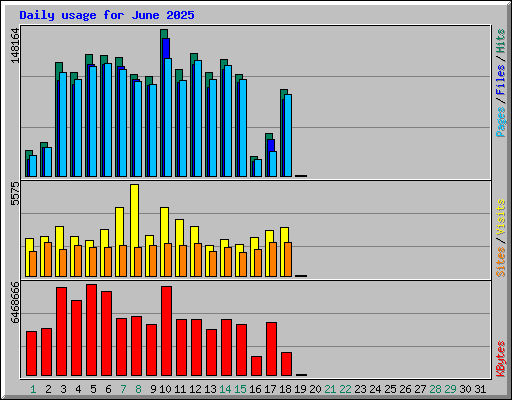This screenshot has height=400, width=512.
Task: Click day 2 label on the x-axis
Action: (x=48, y=389)
